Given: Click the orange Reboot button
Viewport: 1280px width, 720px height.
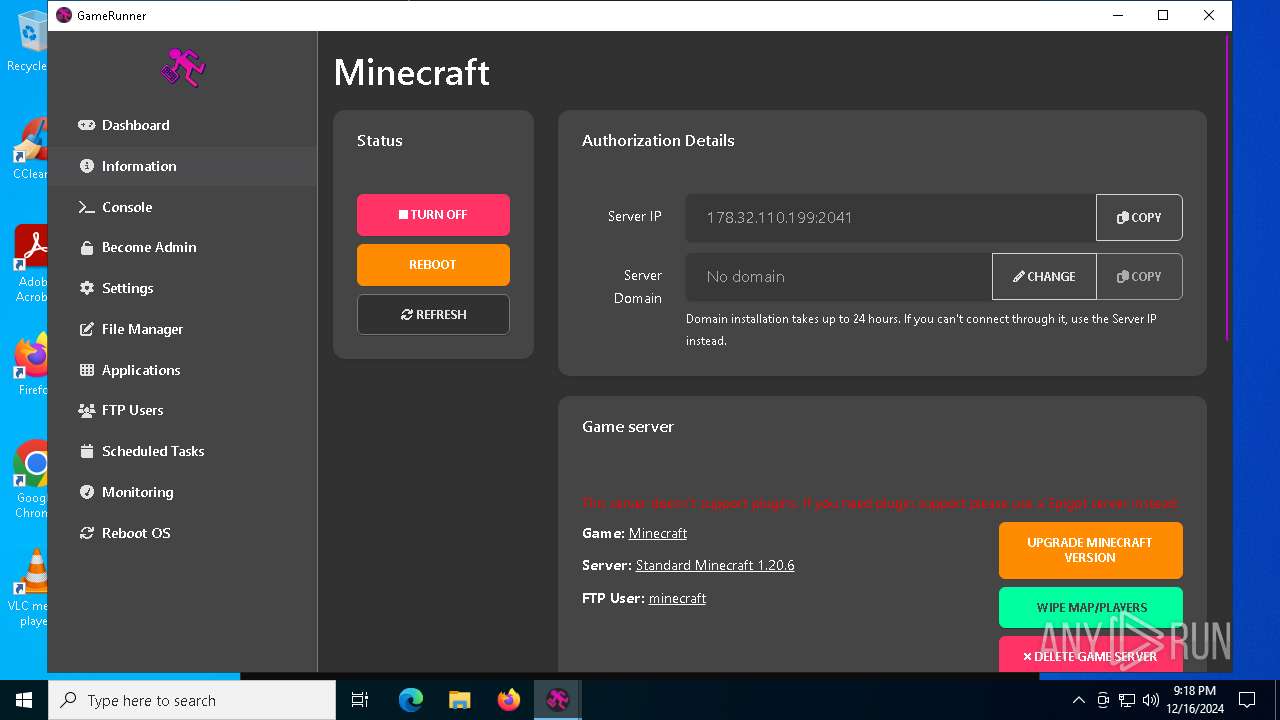Looking at the screenshot, I should [x=433, y=265].
